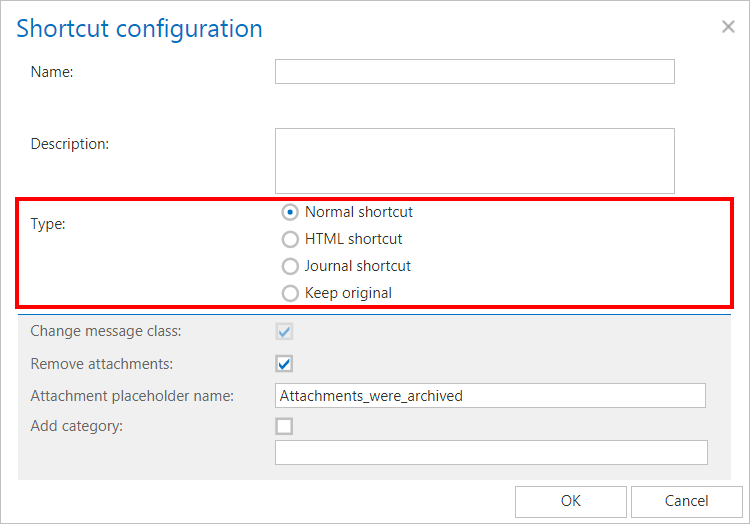Click the "Description:" label text

click(x=69, y=143)
